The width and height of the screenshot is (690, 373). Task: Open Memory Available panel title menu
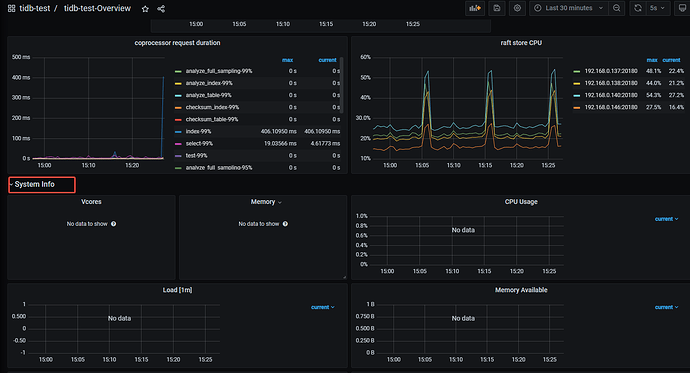pos(521,290)
